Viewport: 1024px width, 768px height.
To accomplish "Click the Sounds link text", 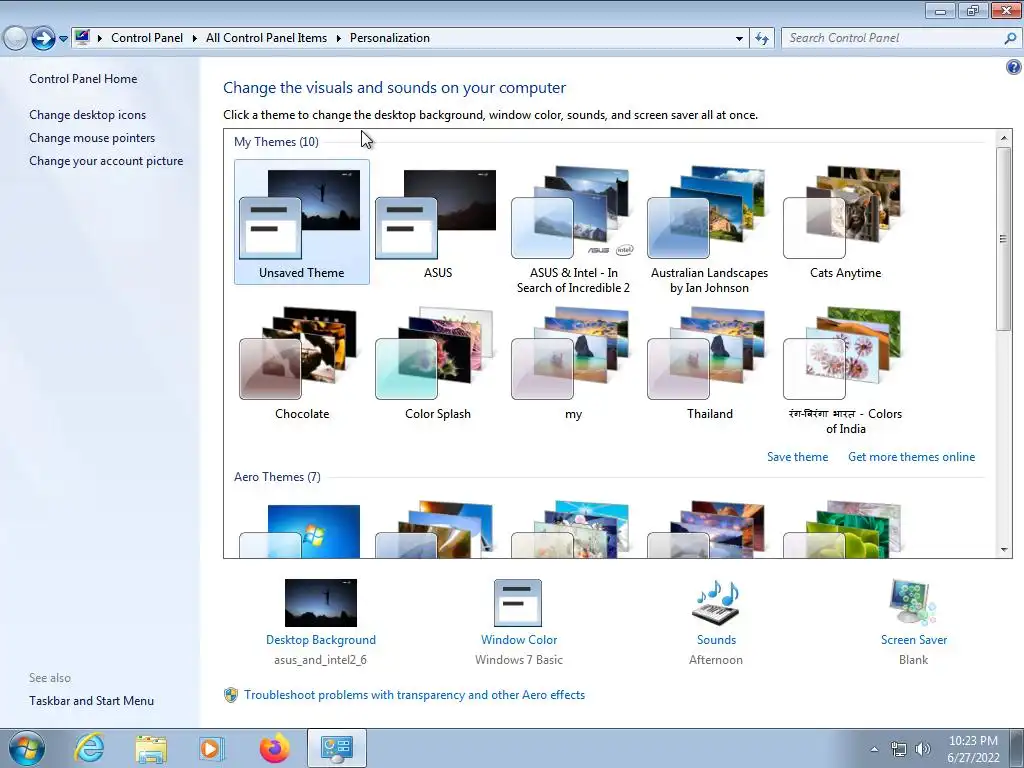I will click(716, 640).
